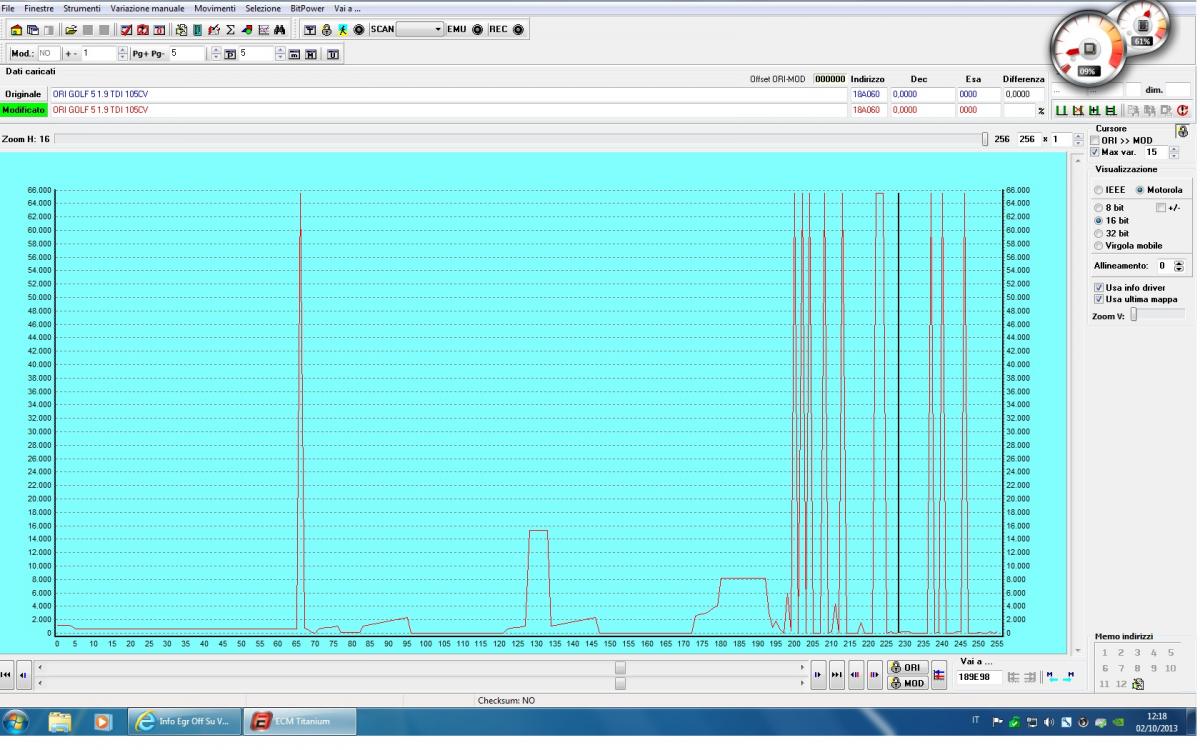
Task: Open Windows Media Player from taskbar
Action: (102, 721)
